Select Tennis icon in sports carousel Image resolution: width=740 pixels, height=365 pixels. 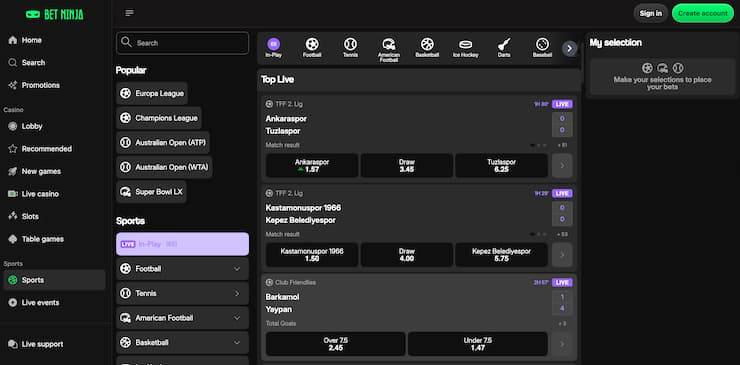coord(350,48)
